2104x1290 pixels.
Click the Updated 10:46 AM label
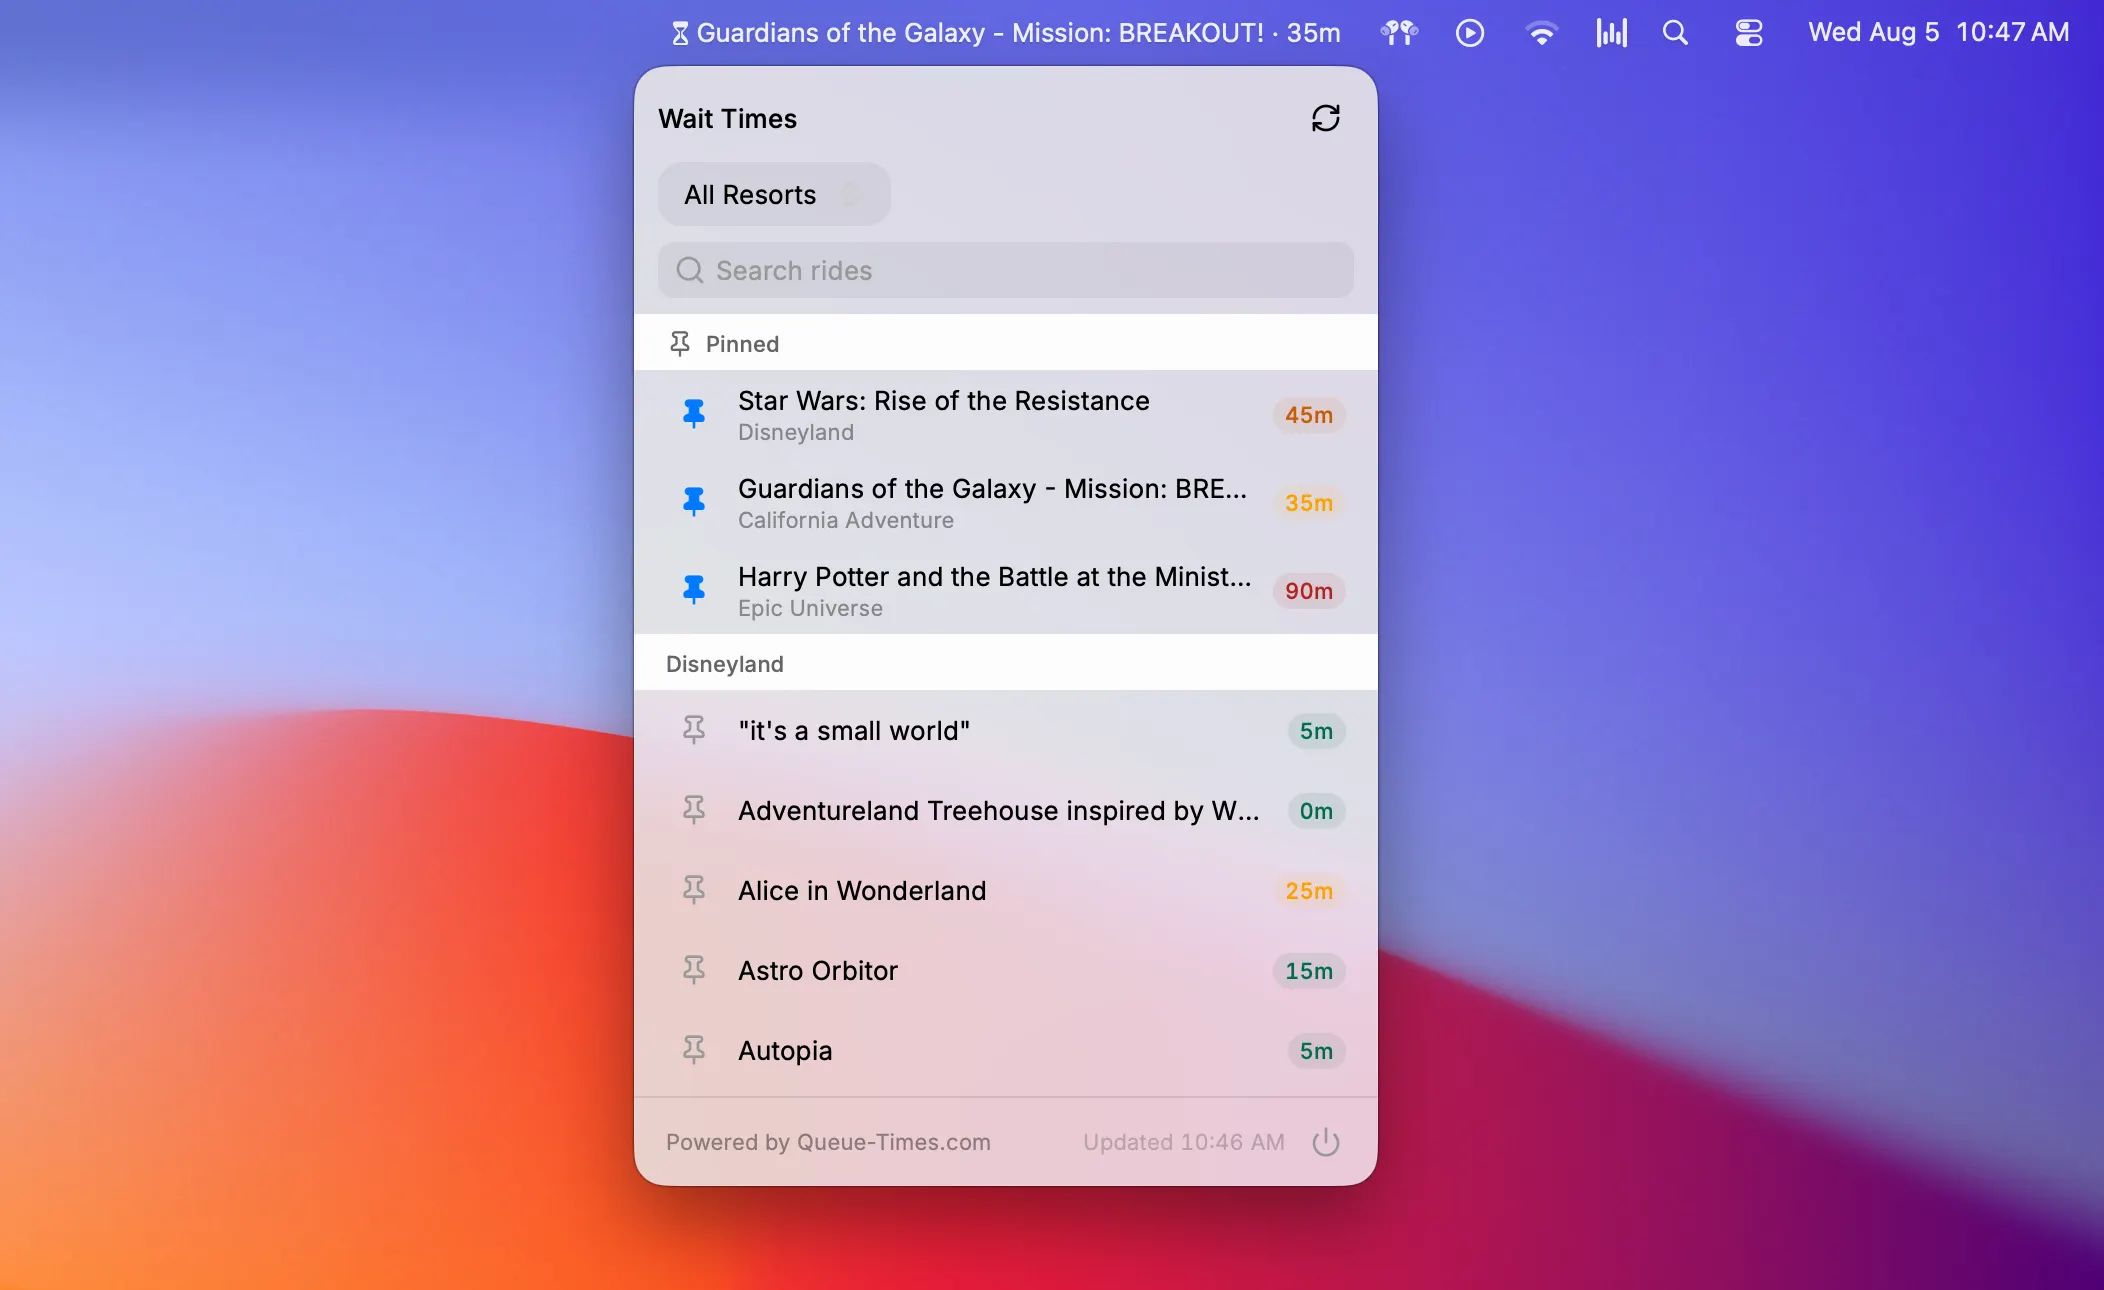coord(1183,1142)
